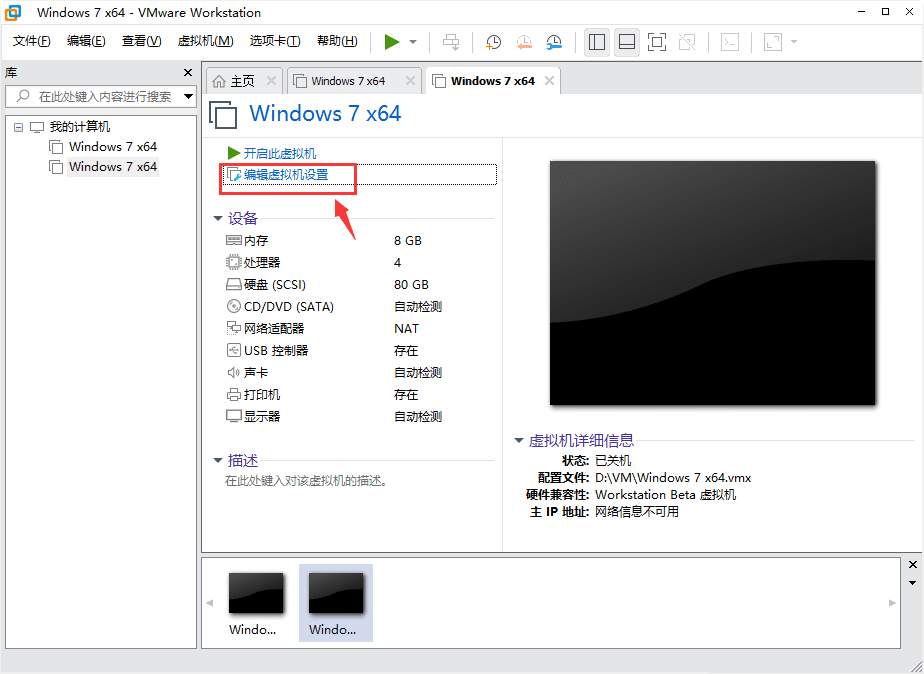This screenshot has height=674, width=924.
Task: Open the library search filter dropdown arrow
Action: tap(189, 97)
